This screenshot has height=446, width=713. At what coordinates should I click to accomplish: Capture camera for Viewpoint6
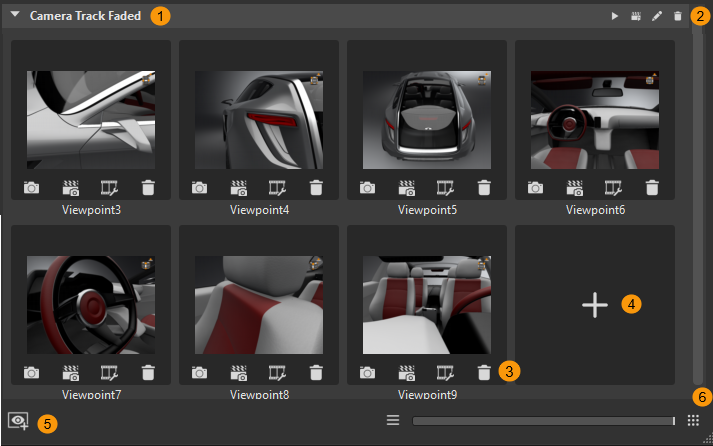(535, 187)
